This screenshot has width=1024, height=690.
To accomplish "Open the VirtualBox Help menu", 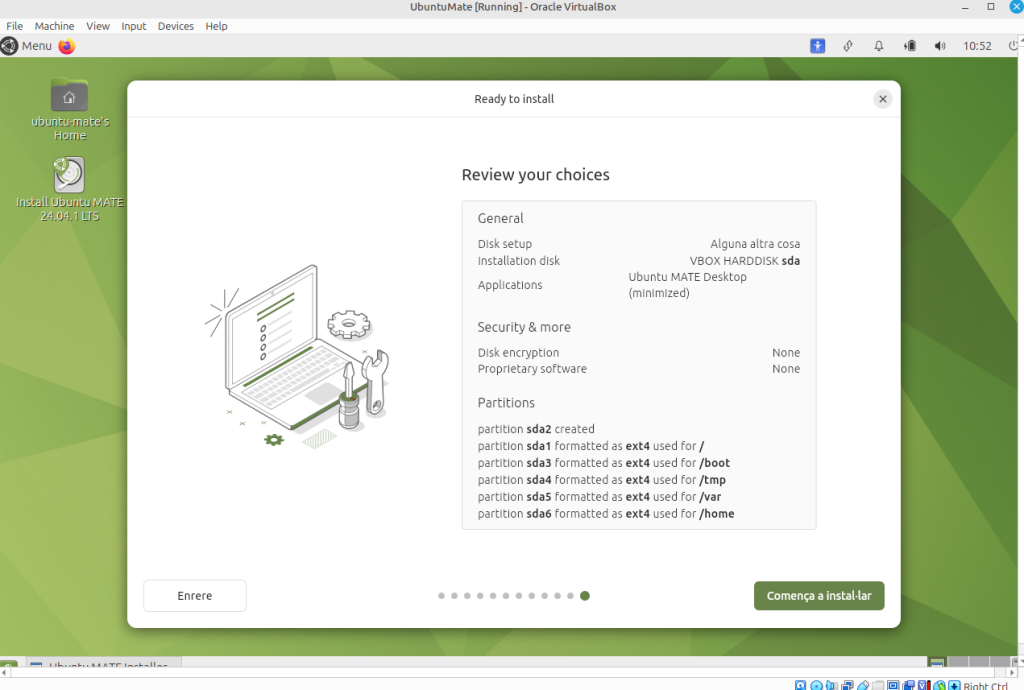I will click(x=217, y=26).
